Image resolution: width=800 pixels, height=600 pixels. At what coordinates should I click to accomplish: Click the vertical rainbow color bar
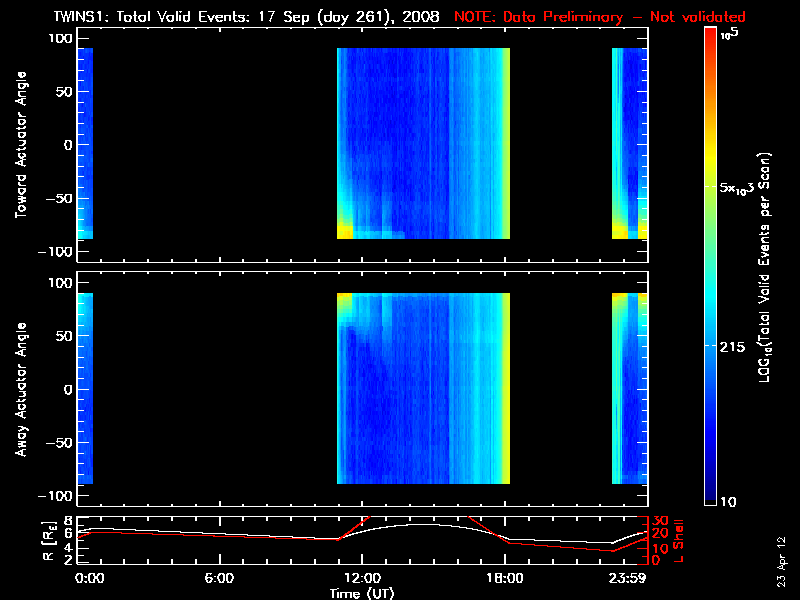[x=710, y=266]
